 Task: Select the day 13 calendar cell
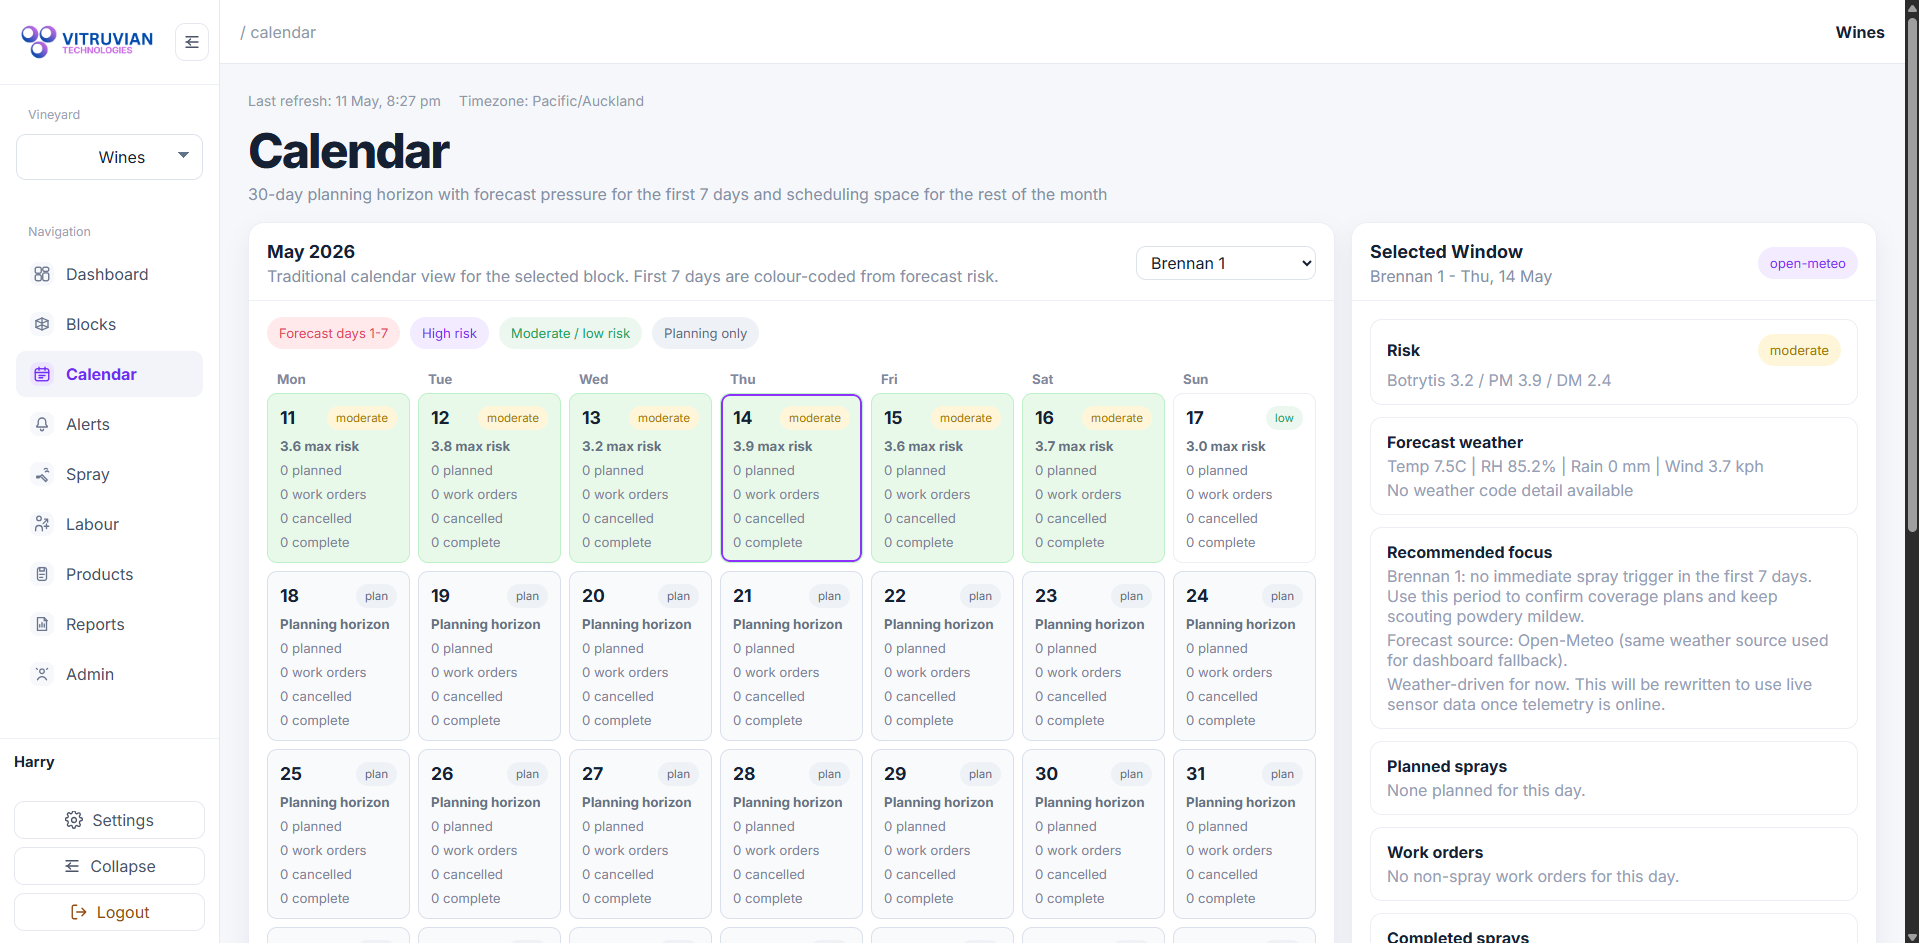[x=640, y=478]
